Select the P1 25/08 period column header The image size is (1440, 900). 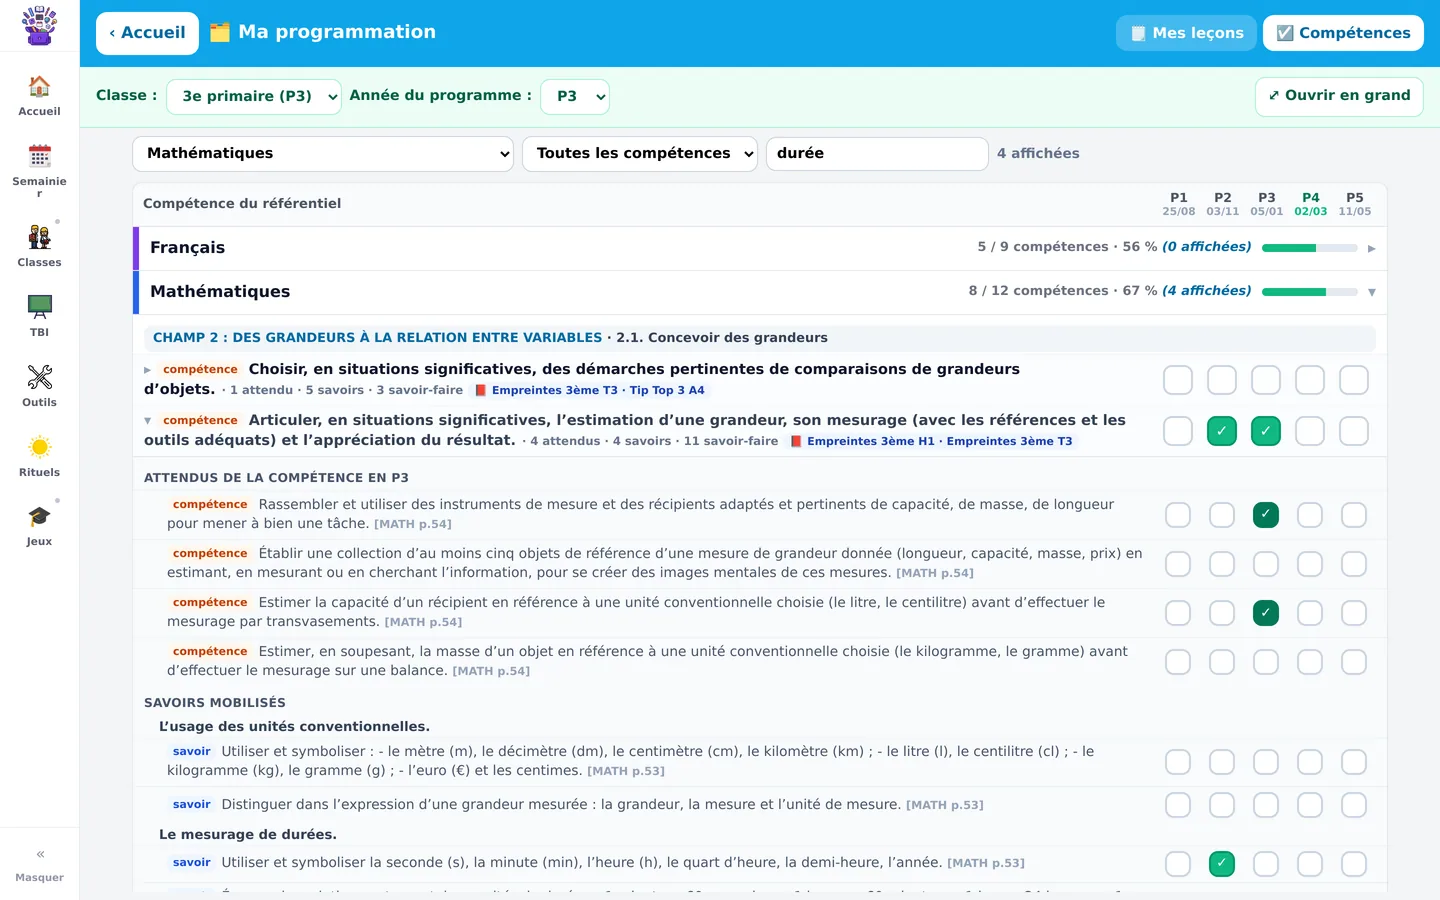click(1178, 204)
